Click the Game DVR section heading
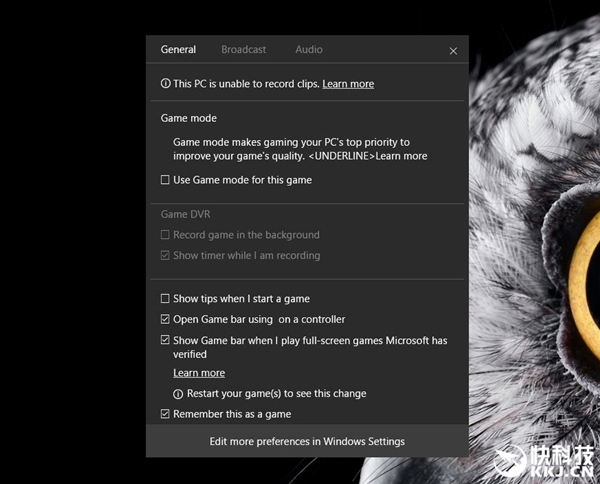This screenshot has width=600, height=484. (186, 215)
